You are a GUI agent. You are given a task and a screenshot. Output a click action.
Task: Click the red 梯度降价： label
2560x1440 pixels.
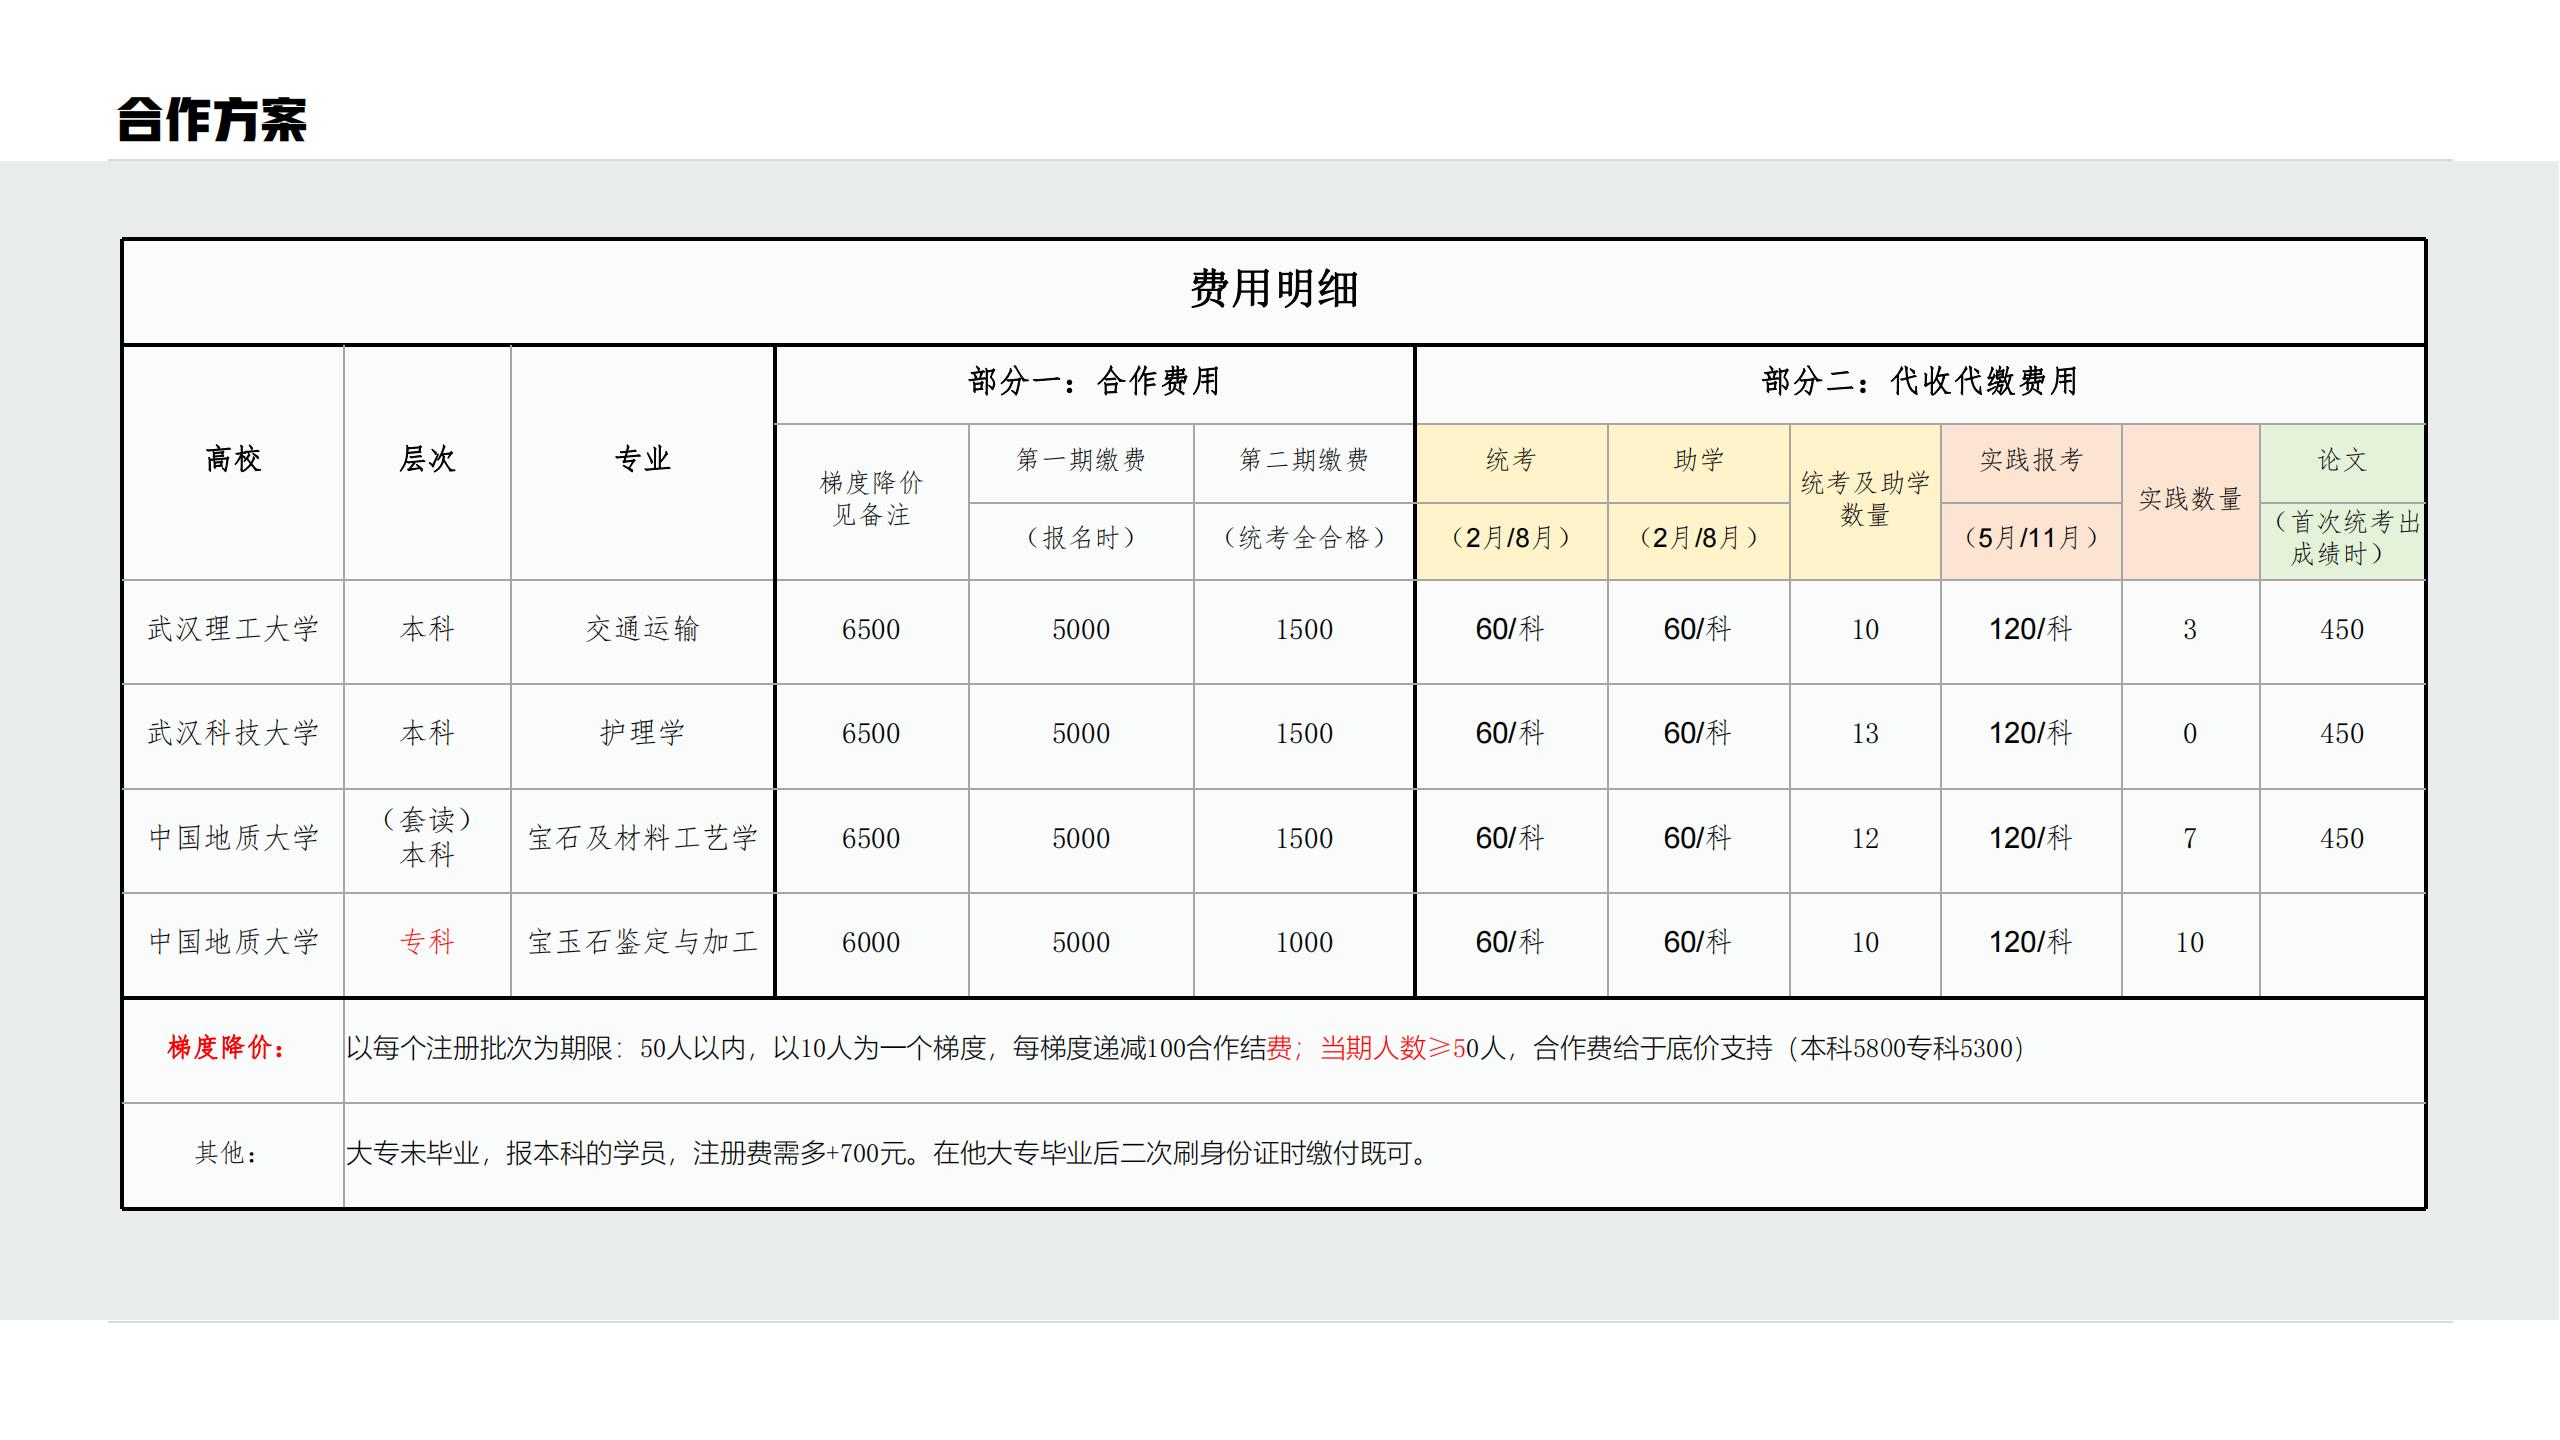(x=227, y=1048)
